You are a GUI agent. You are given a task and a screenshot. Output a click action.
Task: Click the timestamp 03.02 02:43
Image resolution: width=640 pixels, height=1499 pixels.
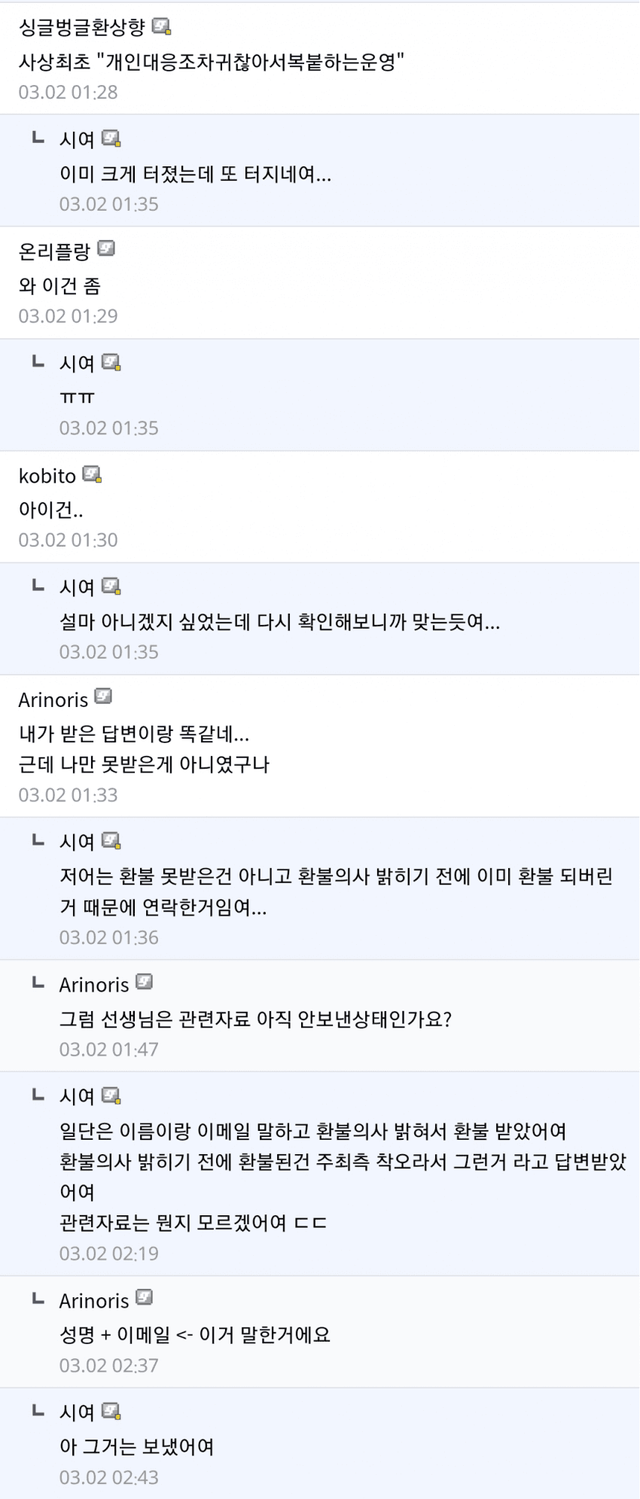(108, 1477)
